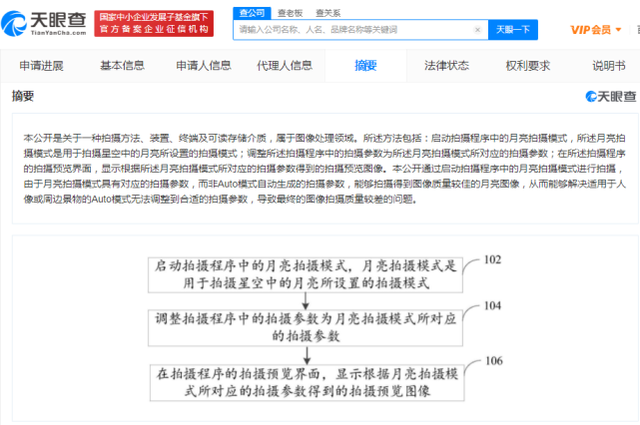Image resolution: width=640 pixels, height=425 pixels.
Task: Go to the 法律状态 tab
Action: [x=447, y=66]
